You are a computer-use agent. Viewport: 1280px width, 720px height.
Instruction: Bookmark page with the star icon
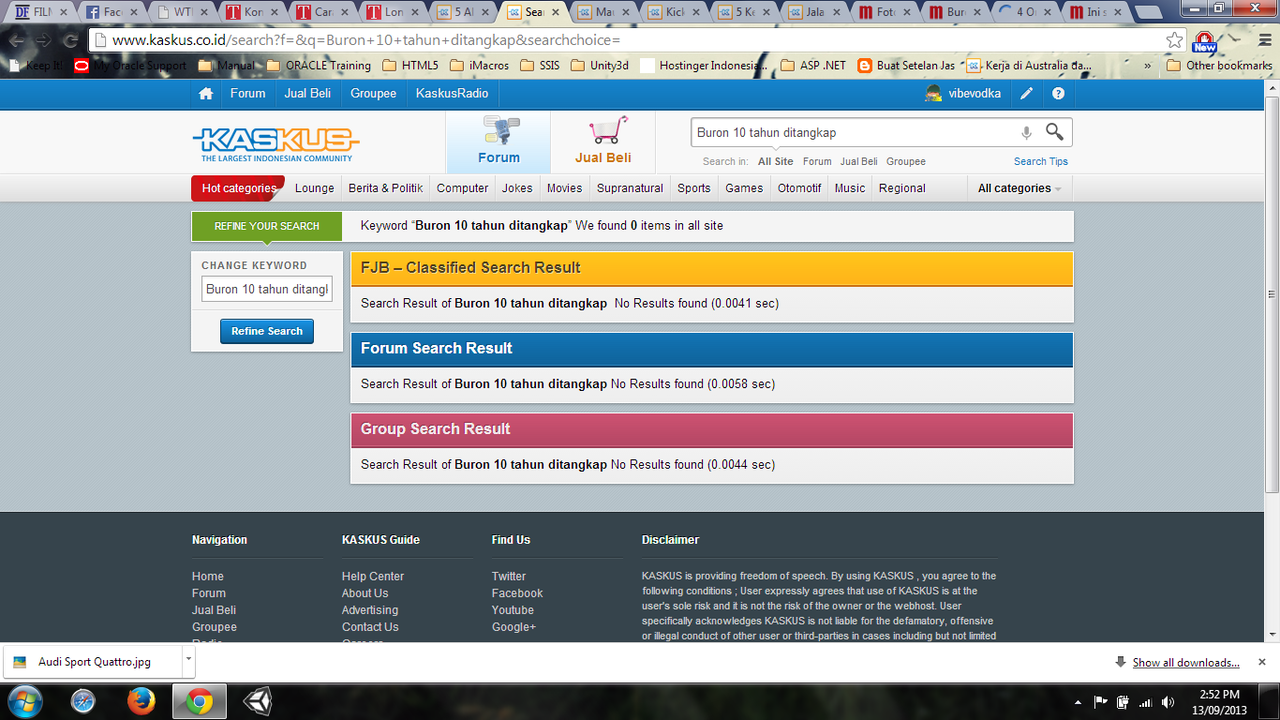[x=1174, y=40]
